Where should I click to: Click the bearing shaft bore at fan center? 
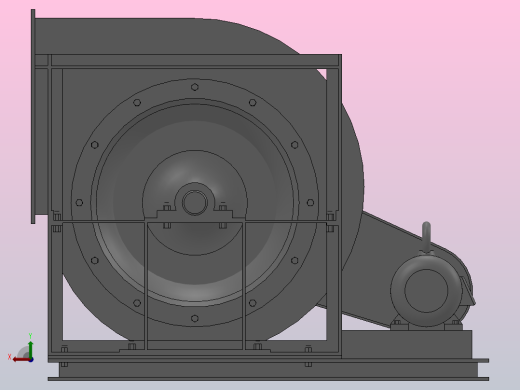[x=195, y=202]
